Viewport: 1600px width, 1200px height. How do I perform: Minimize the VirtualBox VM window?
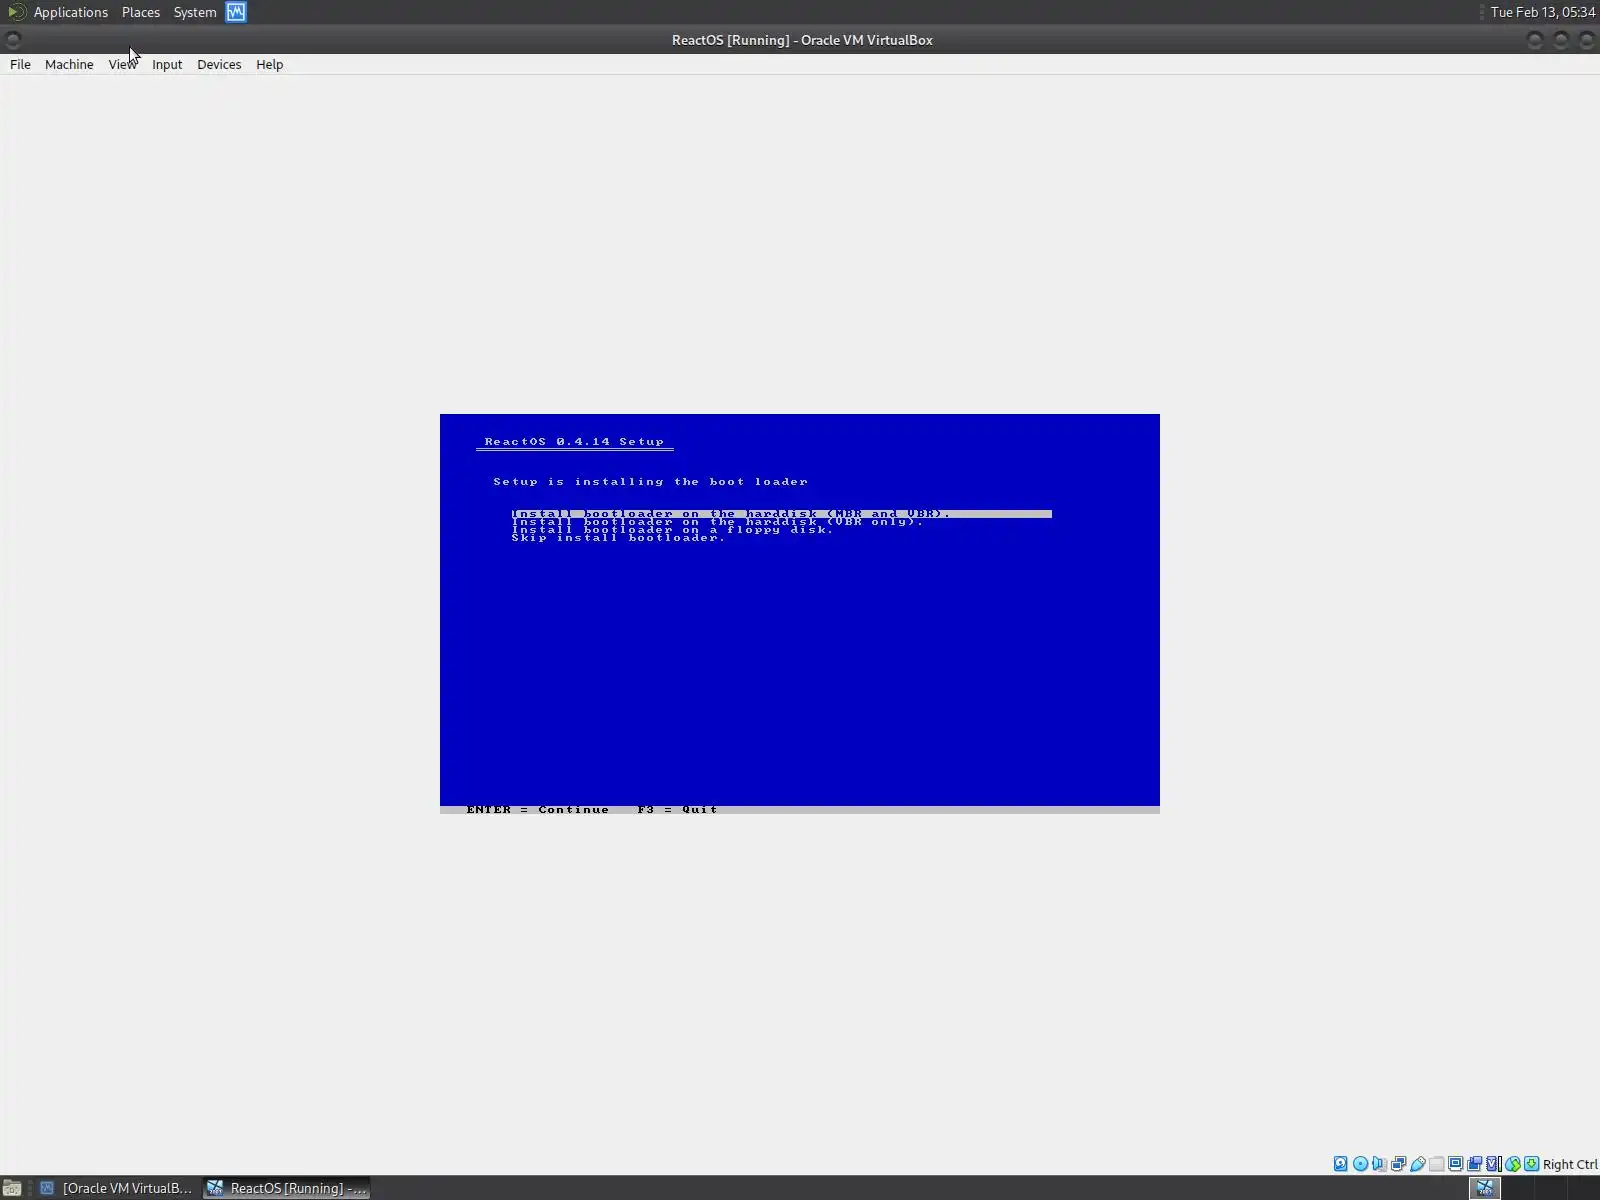[x=1535, y=40]
